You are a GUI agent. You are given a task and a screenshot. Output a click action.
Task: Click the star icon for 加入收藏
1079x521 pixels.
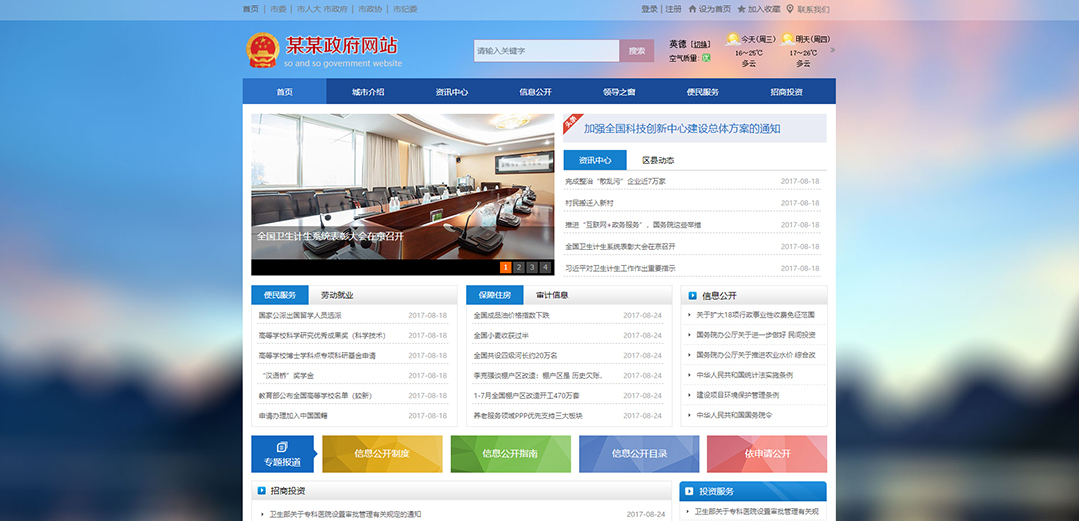[x=741, y=9]
